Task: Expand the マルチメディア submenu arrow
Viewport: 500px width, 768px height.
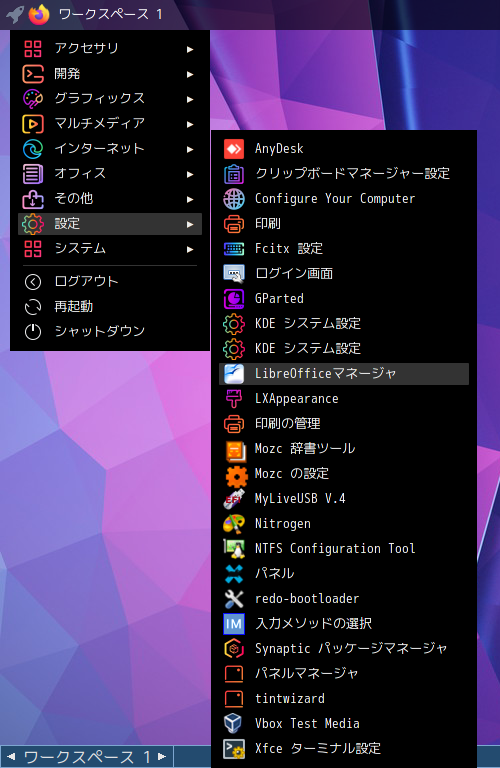Action: click(190, 124)
